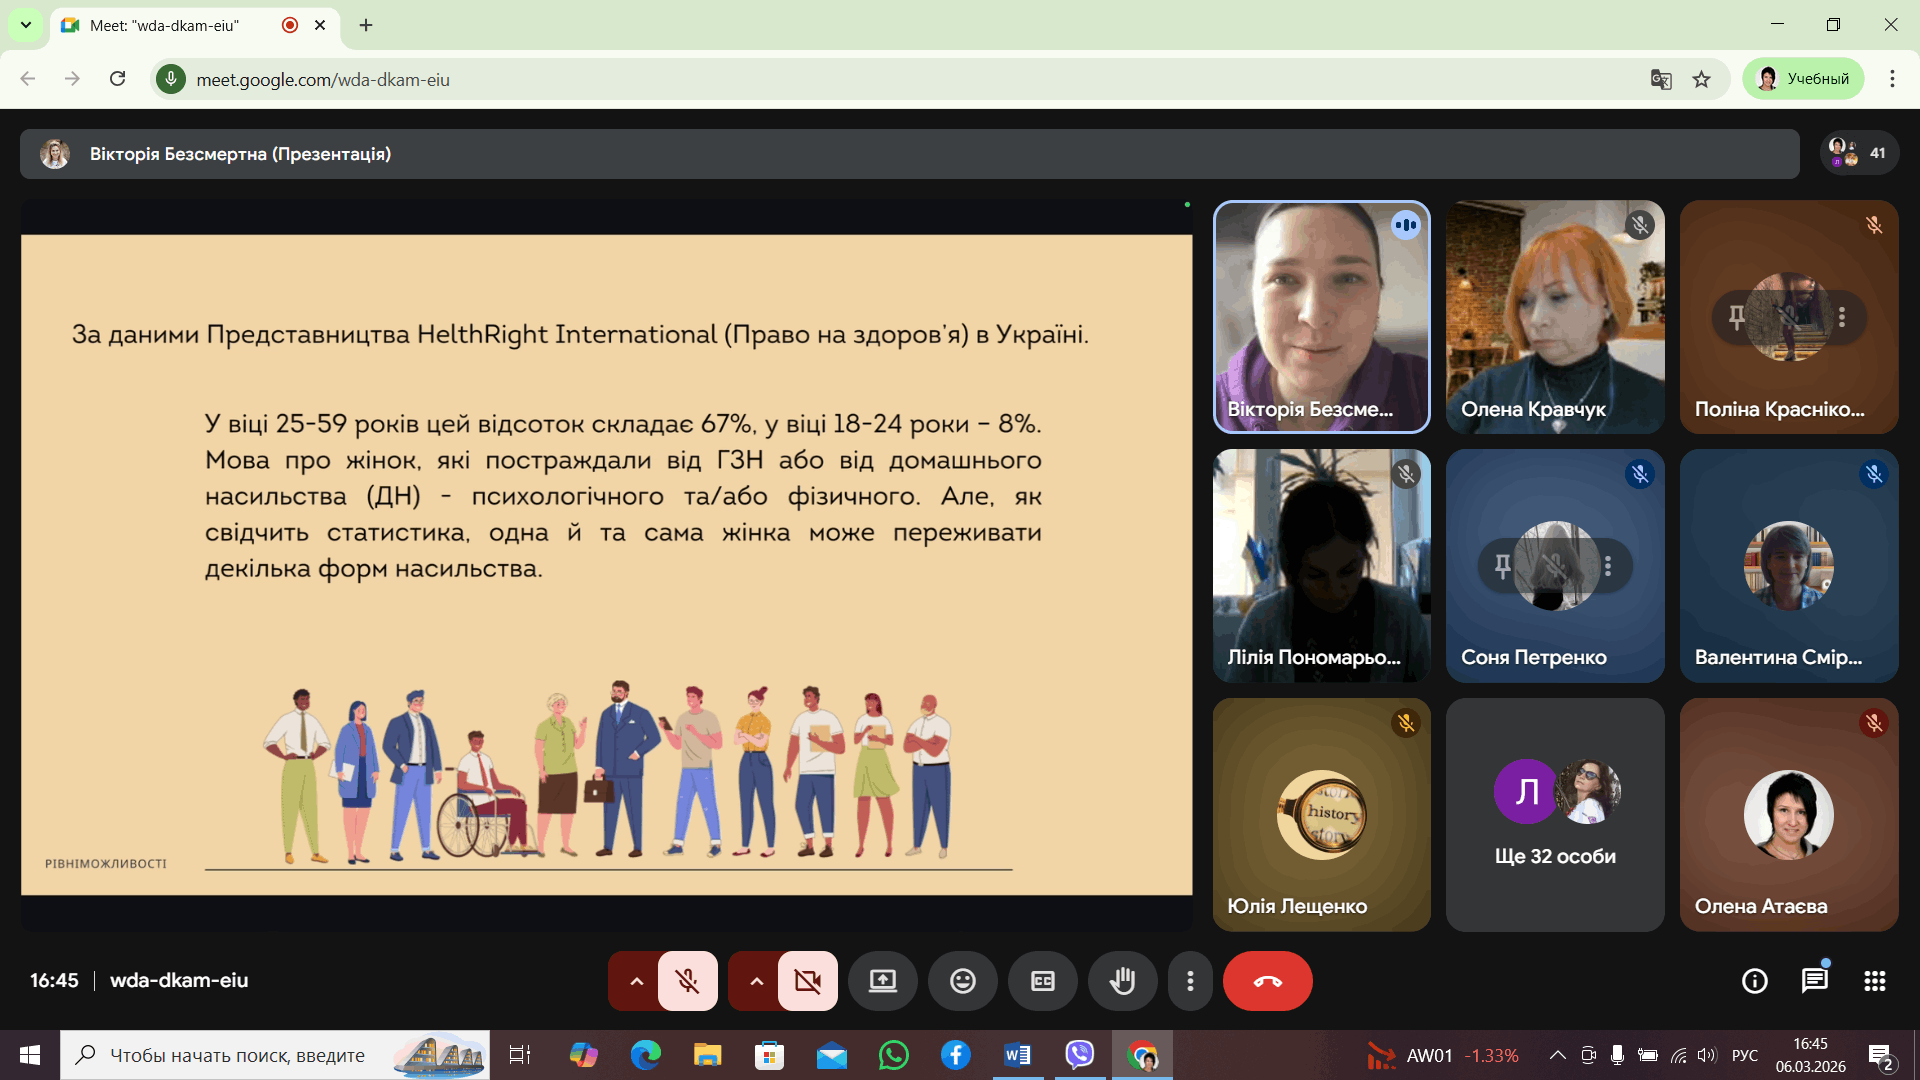1920x1080 pixels.
Task: Expand video settings arrow beside camera
Action: tap(756, 981)
